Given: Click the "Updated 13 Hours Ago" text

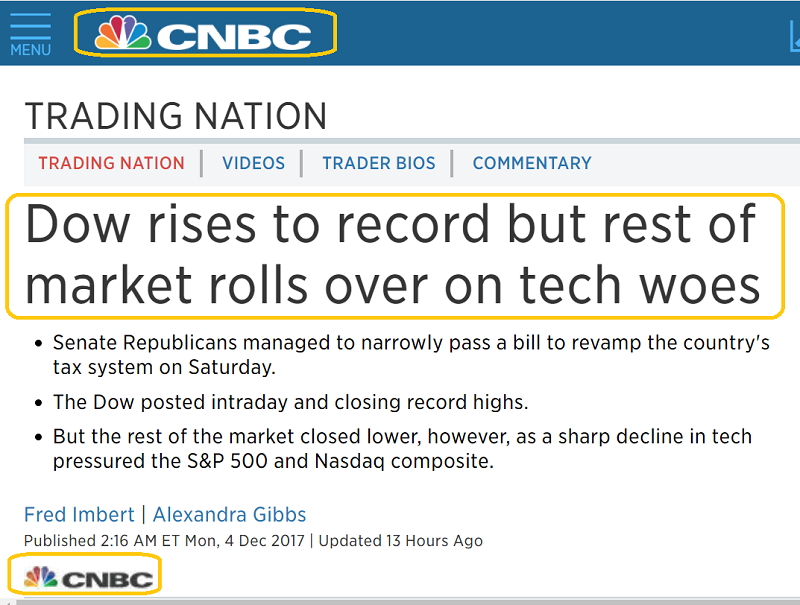Looking at the screenshot, I should (400, 541).
